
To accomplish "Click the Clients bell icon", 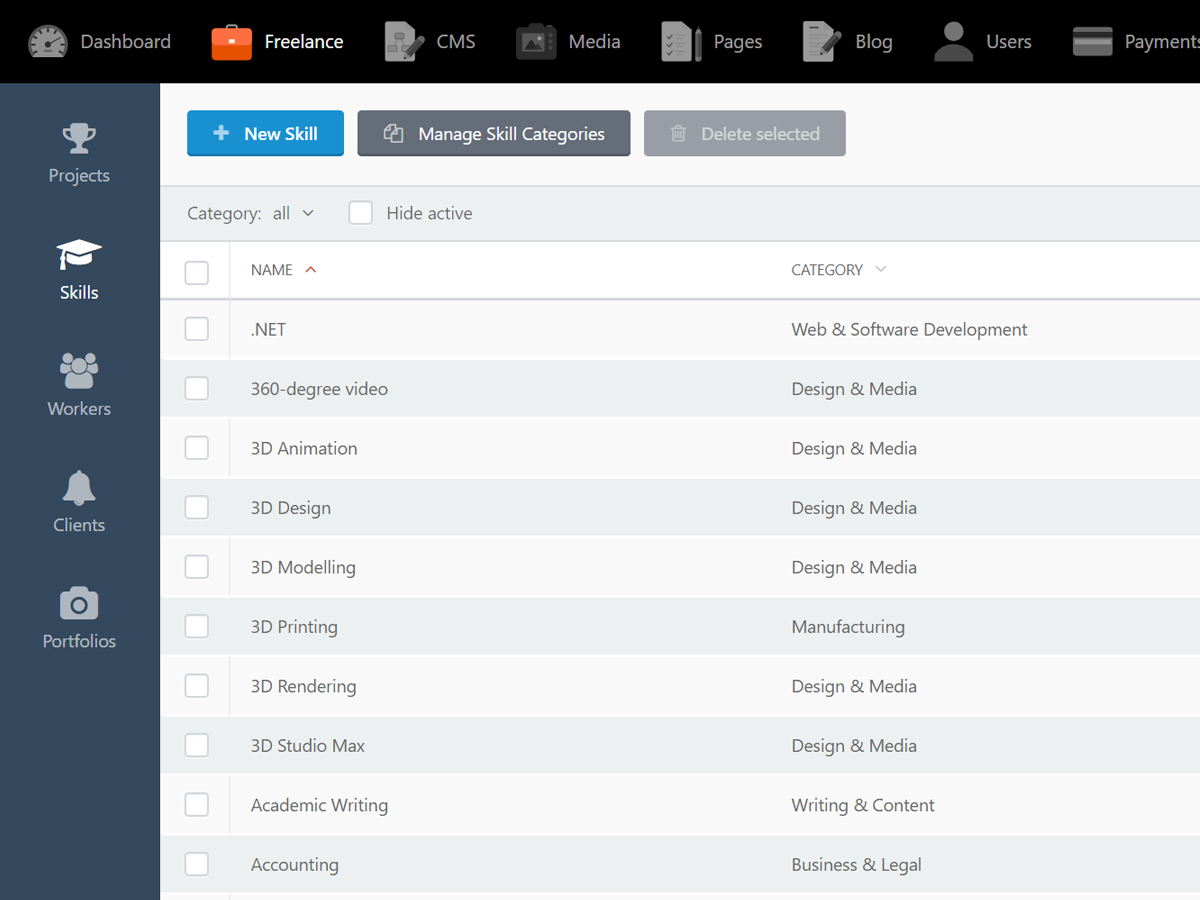I will (x=79, y=487).
